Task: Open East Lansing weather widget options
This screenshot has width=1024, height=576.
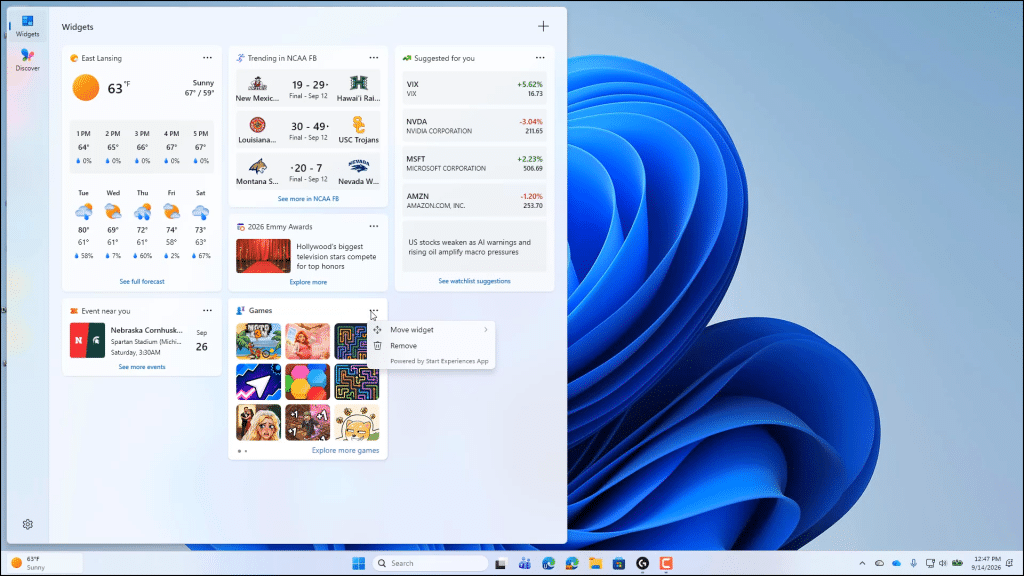Action: [207, 57]
